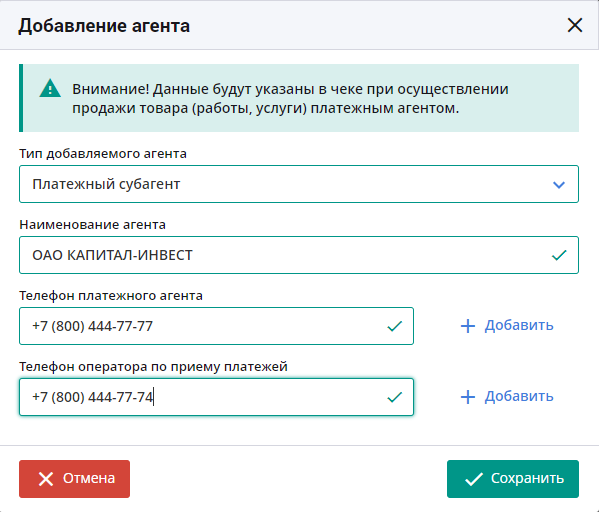
Task: Click validation checkmark in payment agent phone field
Action: (x=394, y=326)
